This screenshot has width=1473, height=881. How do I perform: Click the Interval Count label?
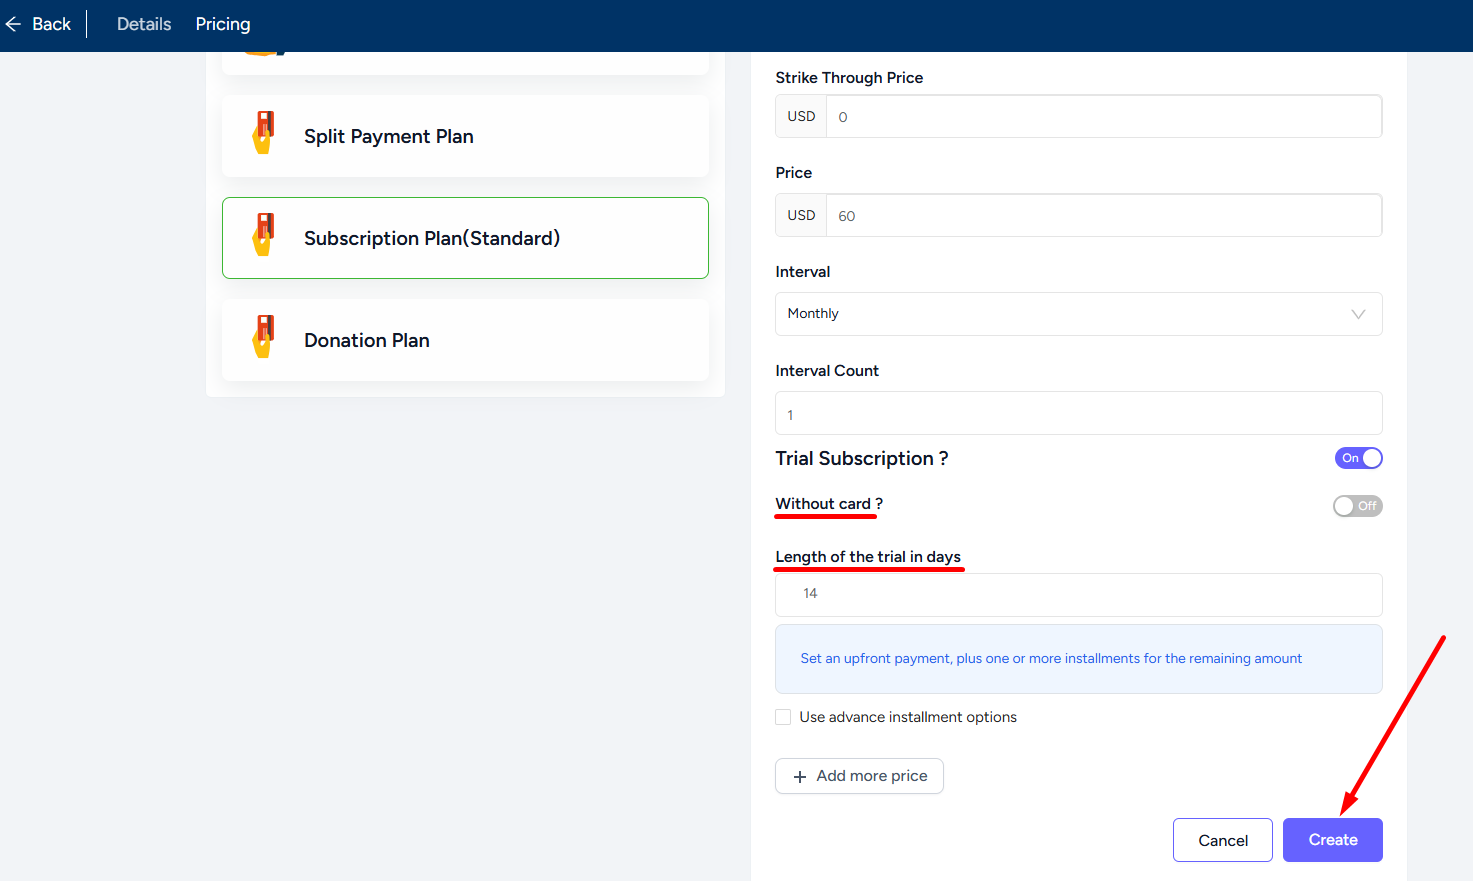point(827,371)
